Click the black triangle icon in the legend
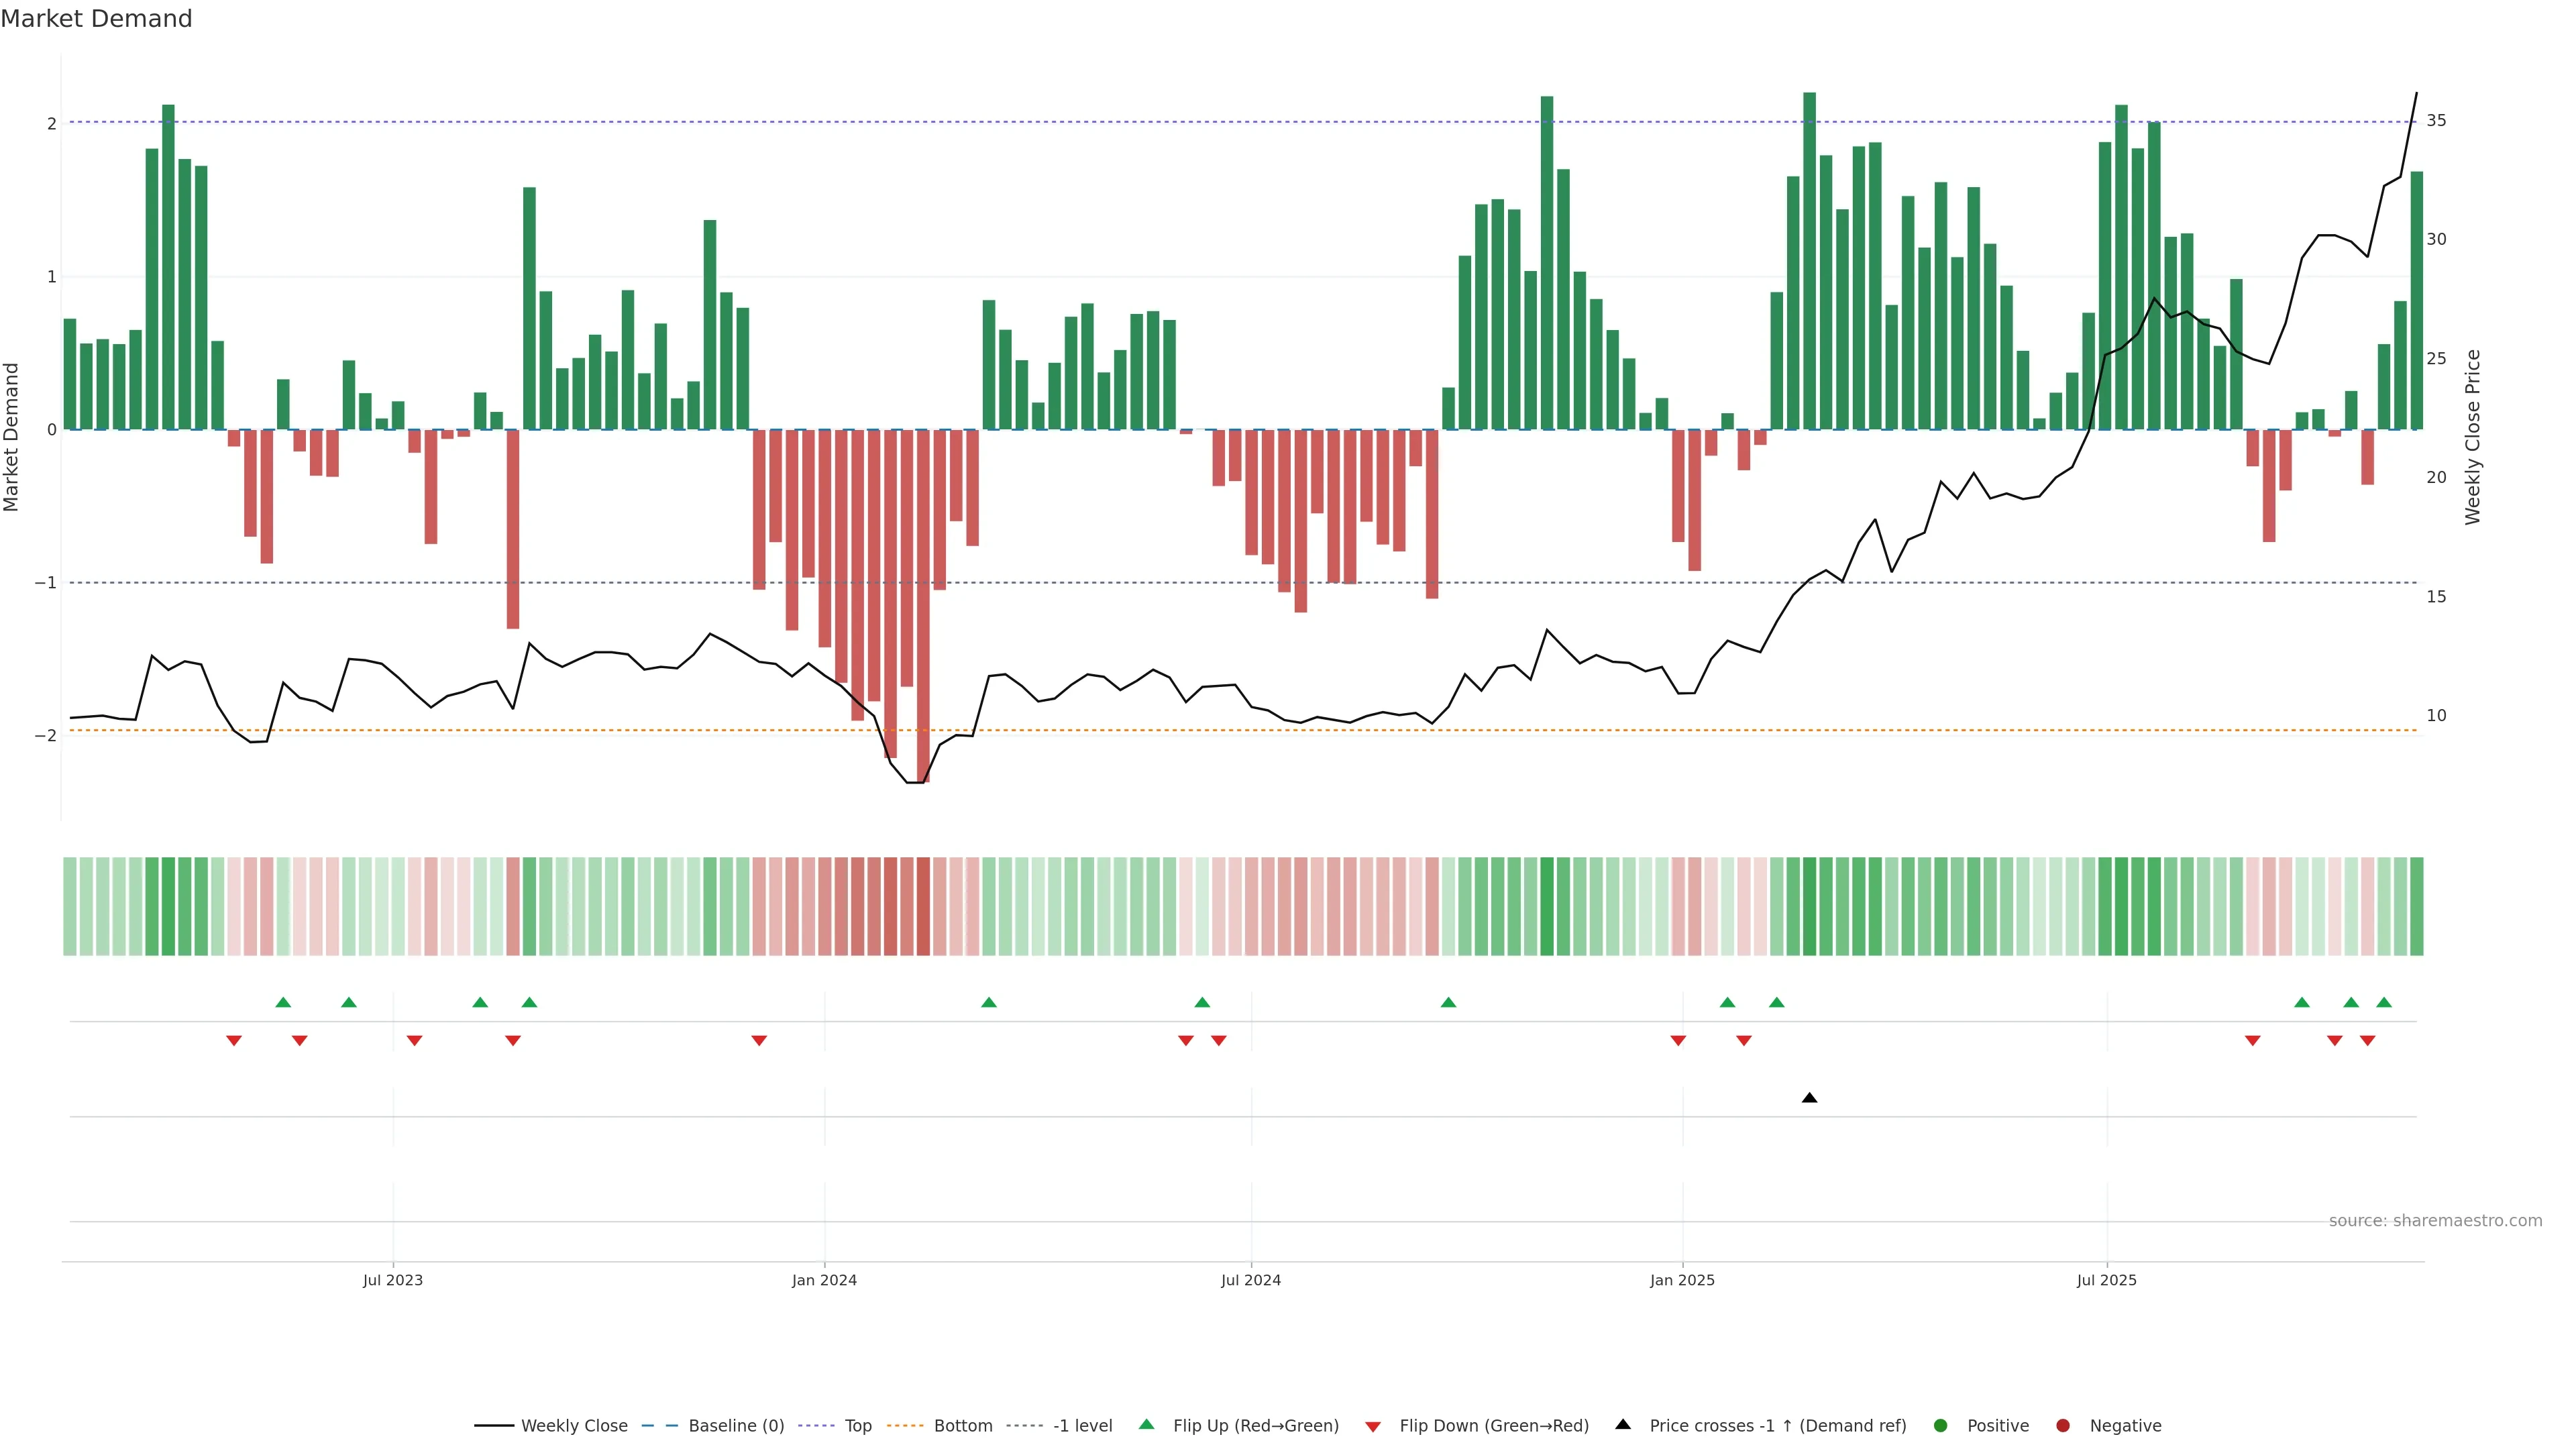 [1623, 1424]
